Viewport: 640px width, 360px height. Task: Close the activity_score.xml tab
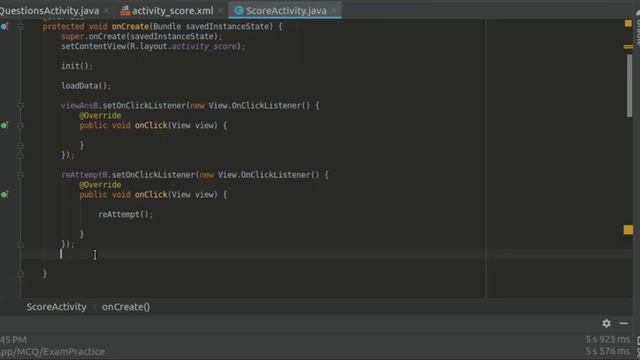coord(220,11)
